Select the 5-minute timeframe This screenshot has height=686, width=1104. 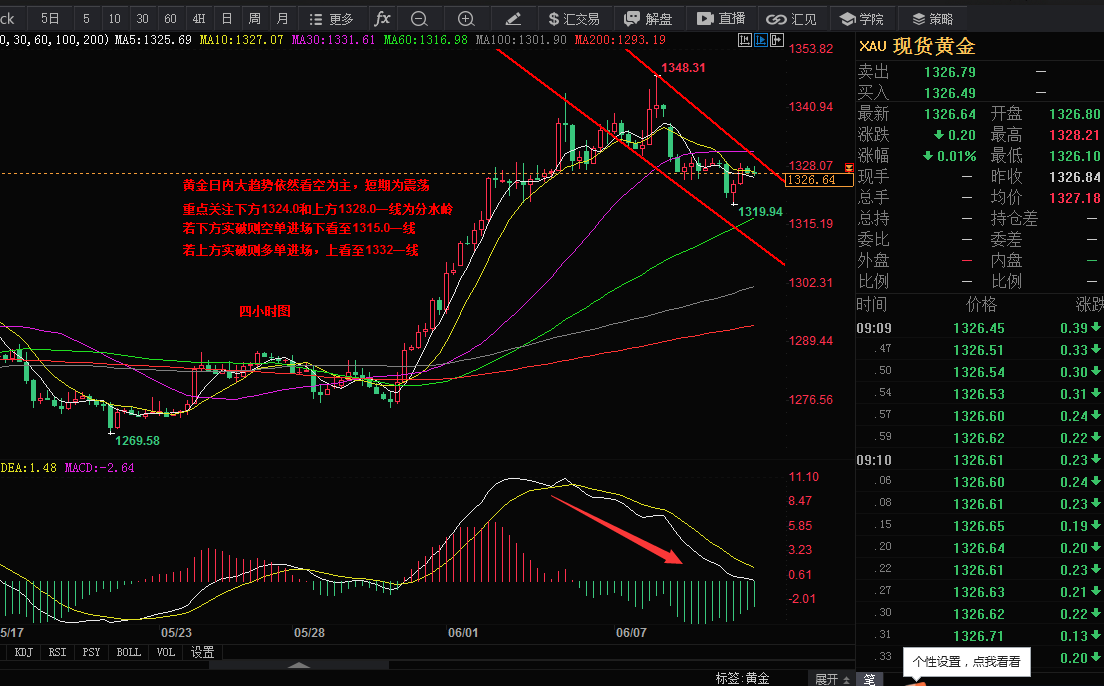point(87,19)
